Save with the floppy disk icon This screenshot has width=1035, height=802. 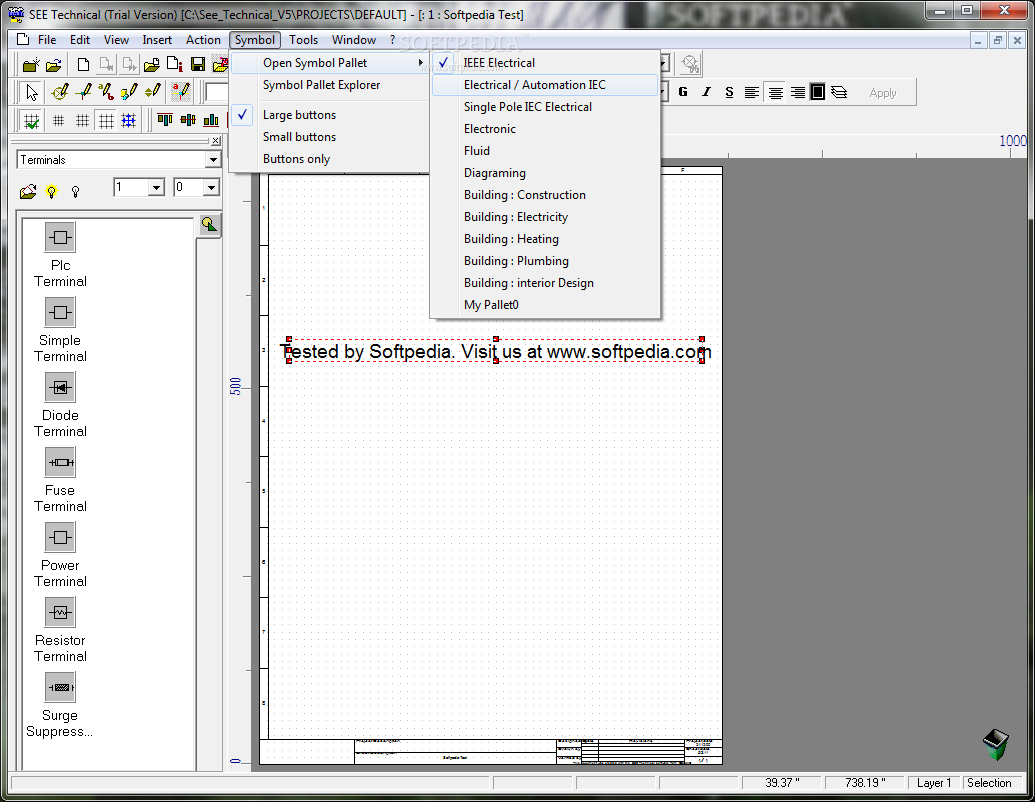coord(197,65)
